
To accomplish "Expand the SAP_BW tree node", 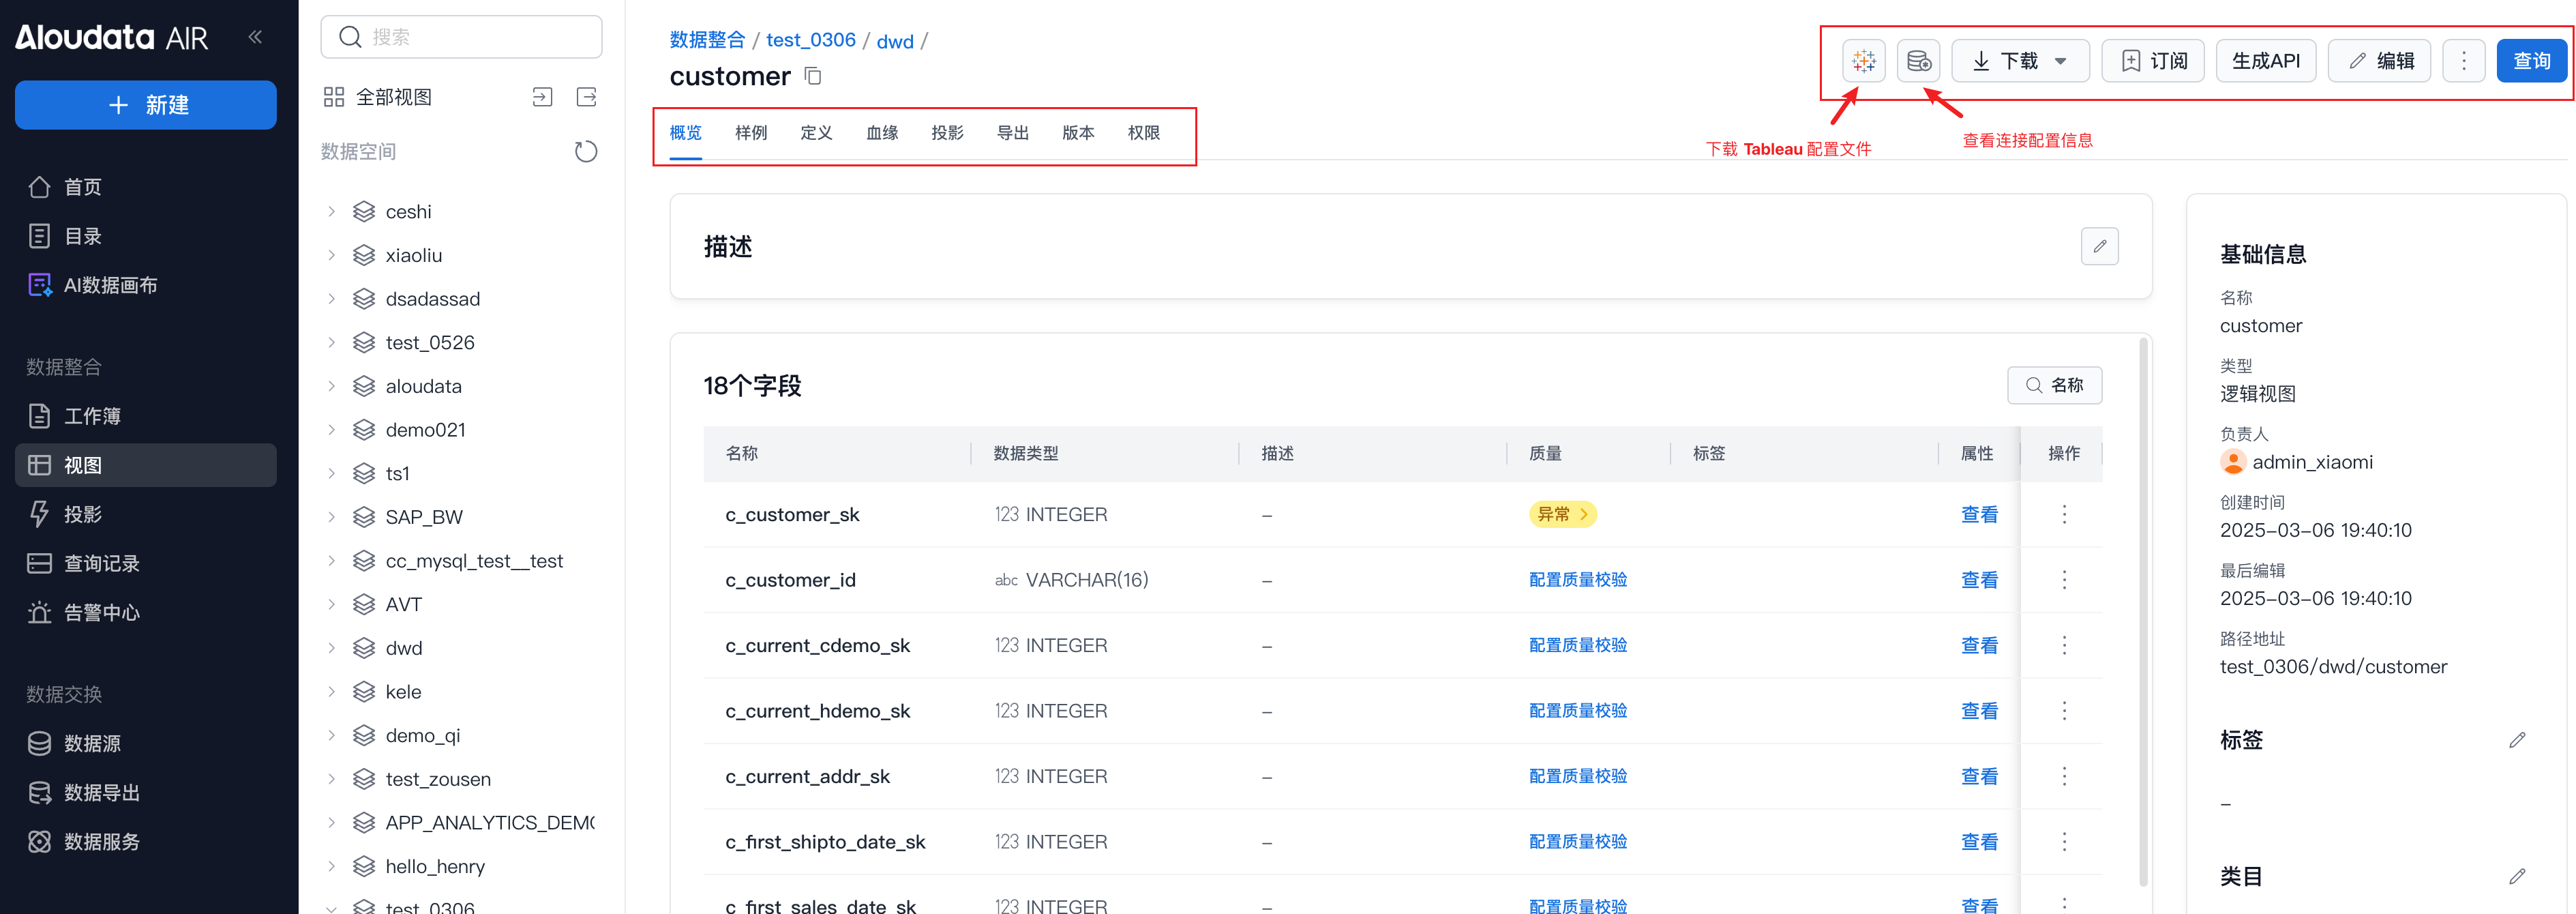I will click(x=332, y=517).
